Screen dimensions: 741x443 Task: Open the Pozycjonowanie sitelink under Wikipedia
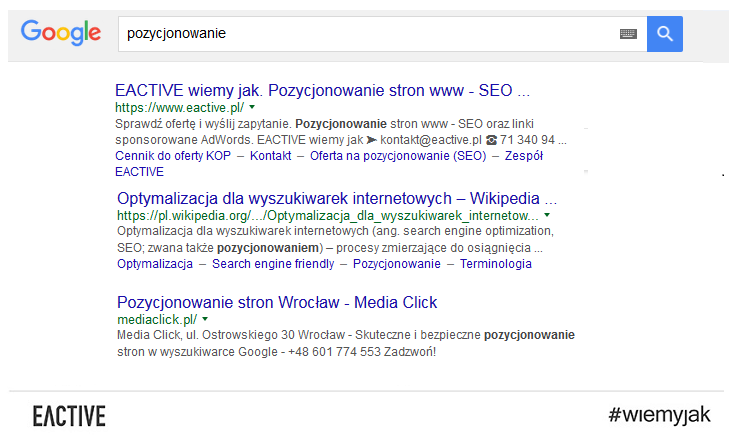[x=396, y=263]
